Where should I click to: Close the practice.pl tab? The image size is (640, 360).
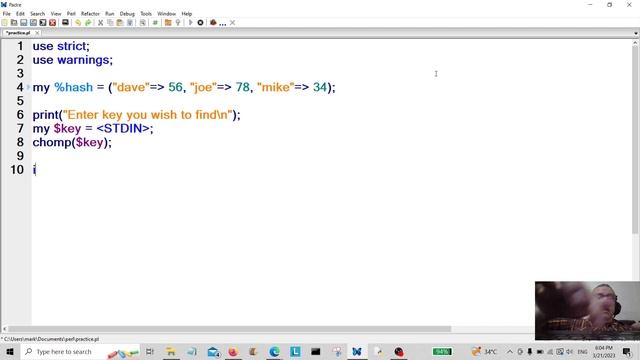pos(37,33)
